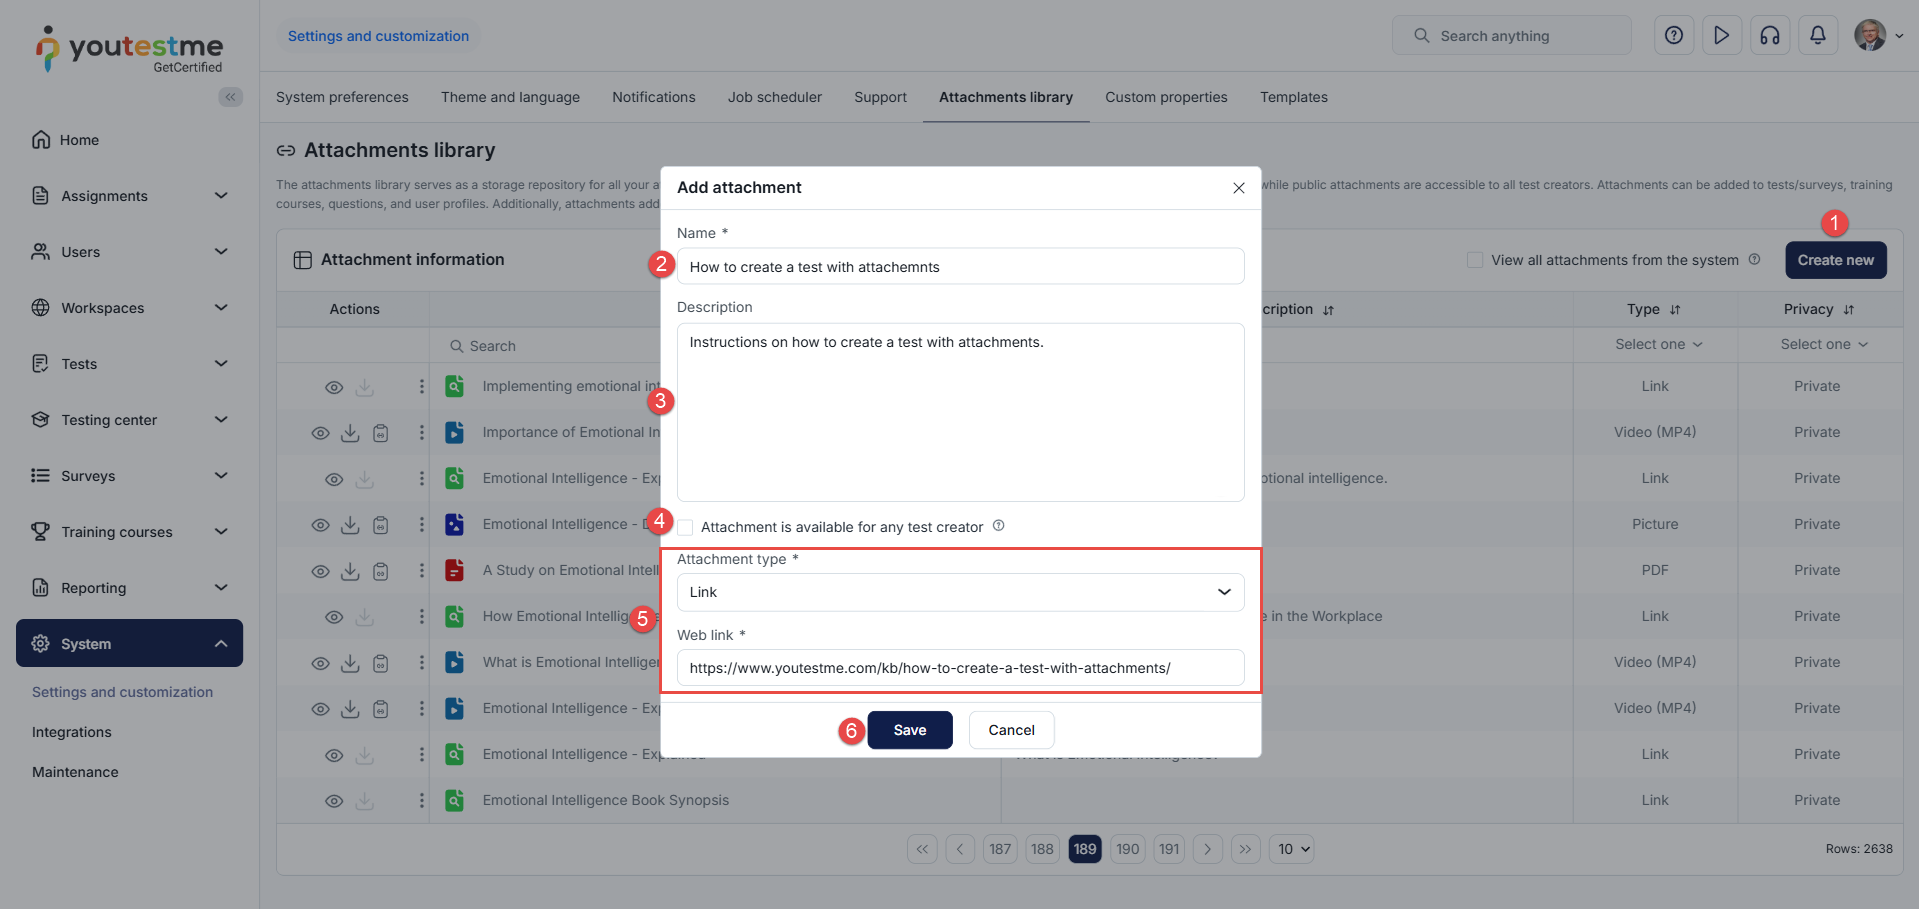
Task: Click the Cancel button in dialog
Action: click(x=1011, y=730)
